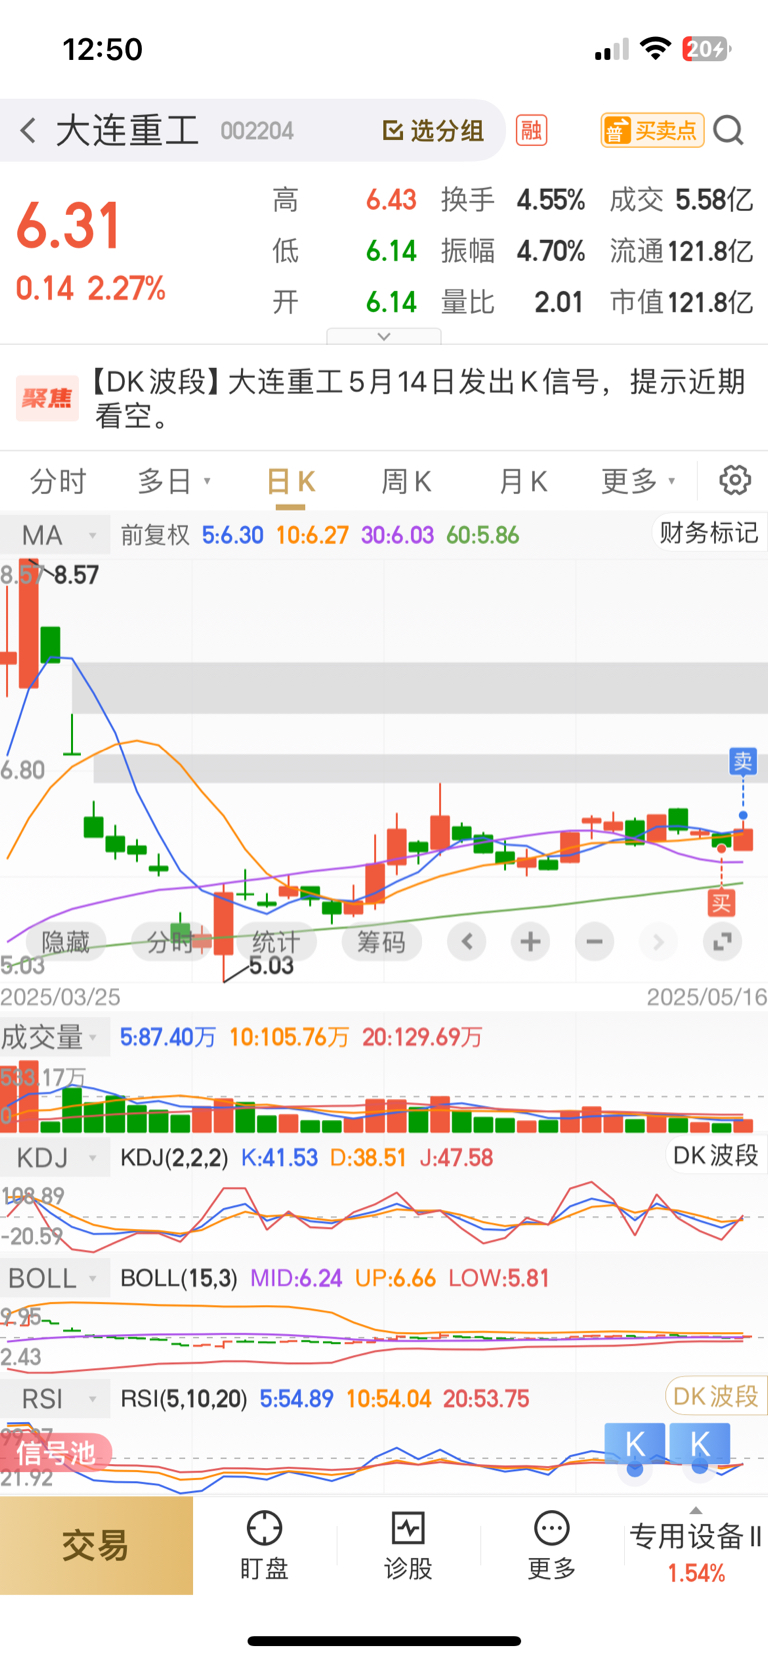The image size is (768, 1663).
Task: Open the MA indicator dropdown
Action: tap(54, 536)
